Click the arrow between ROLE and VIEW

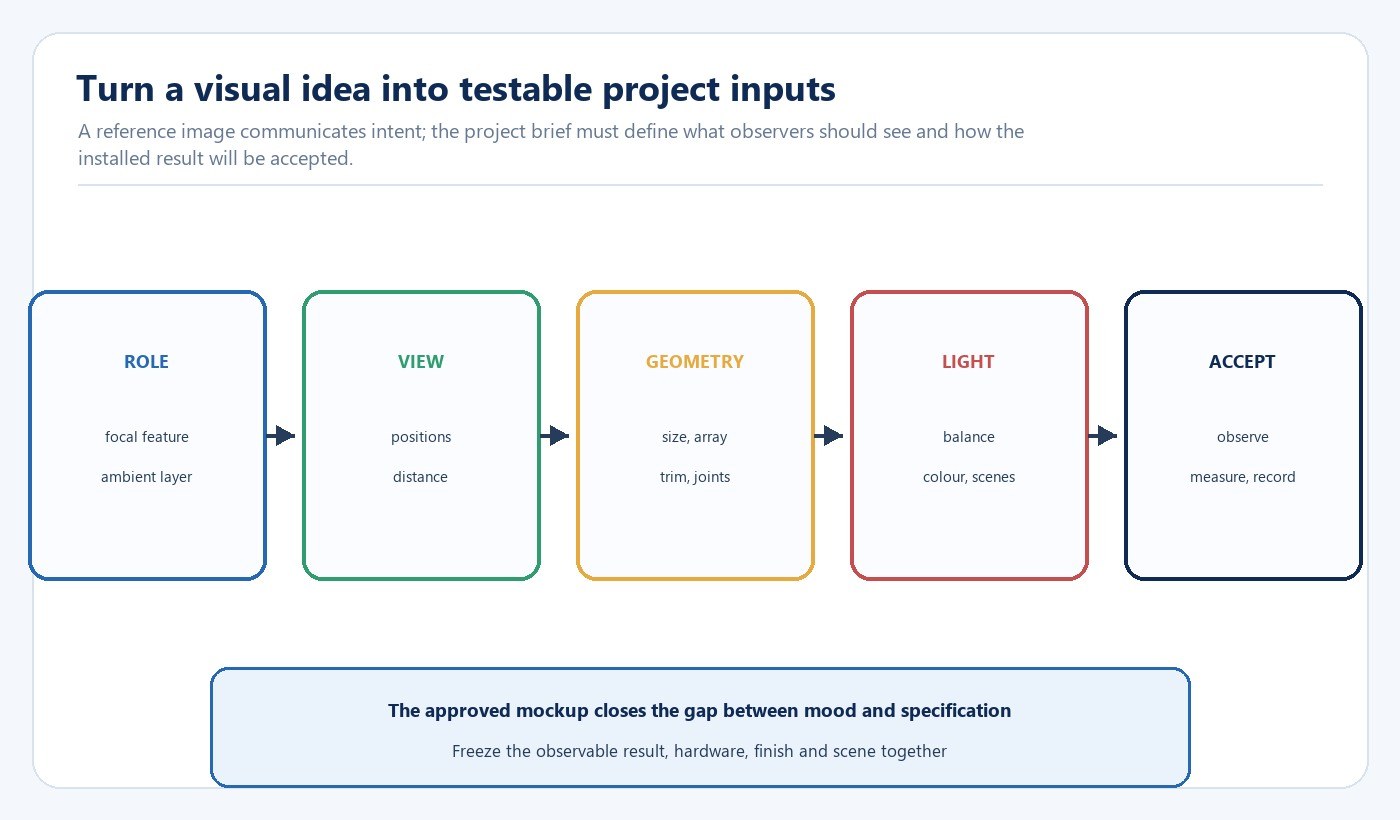click(x=281, y=436)
